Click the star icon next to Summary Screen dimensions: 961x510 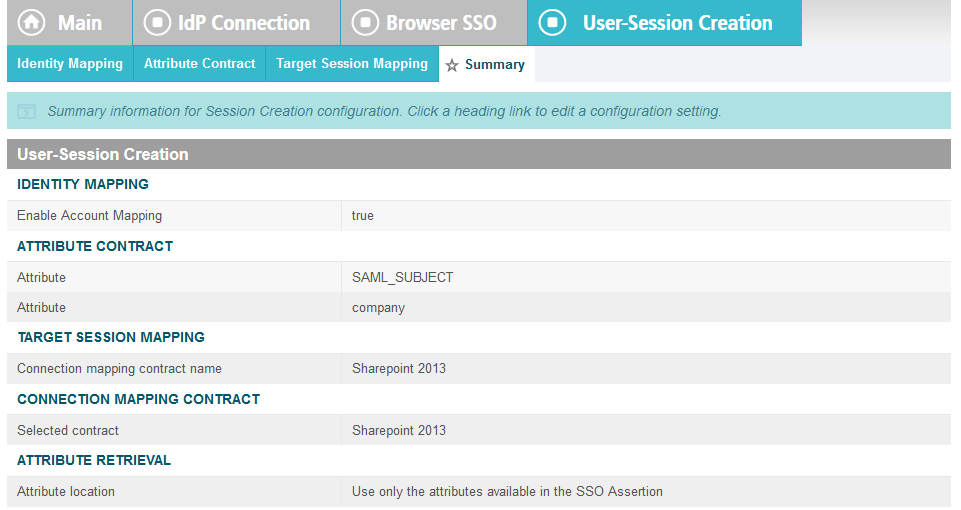pos(452,65)
